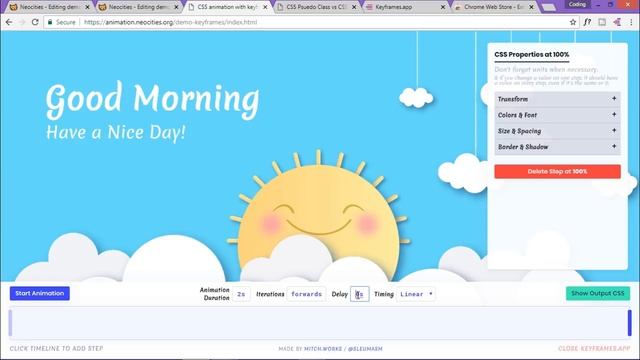Screen dimensions: 640x360
Task: Open the f? fonts extension icon
Action: [587, 22]
